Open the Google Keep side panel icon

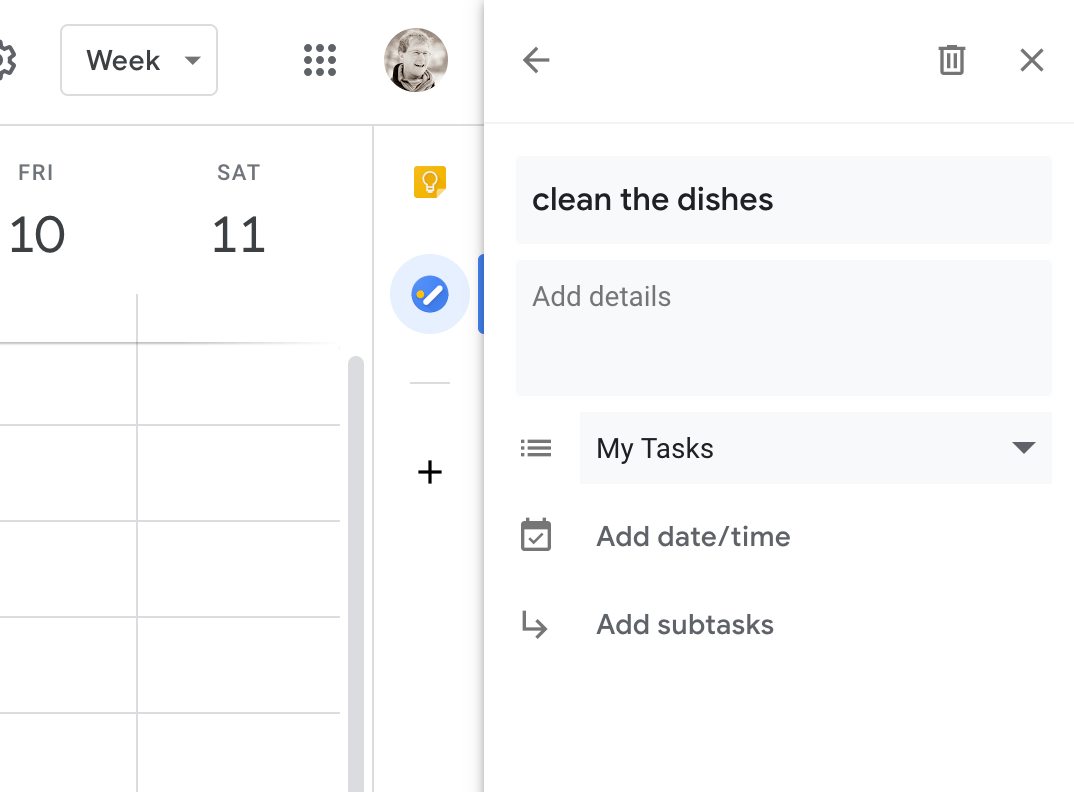coord(430,182)
